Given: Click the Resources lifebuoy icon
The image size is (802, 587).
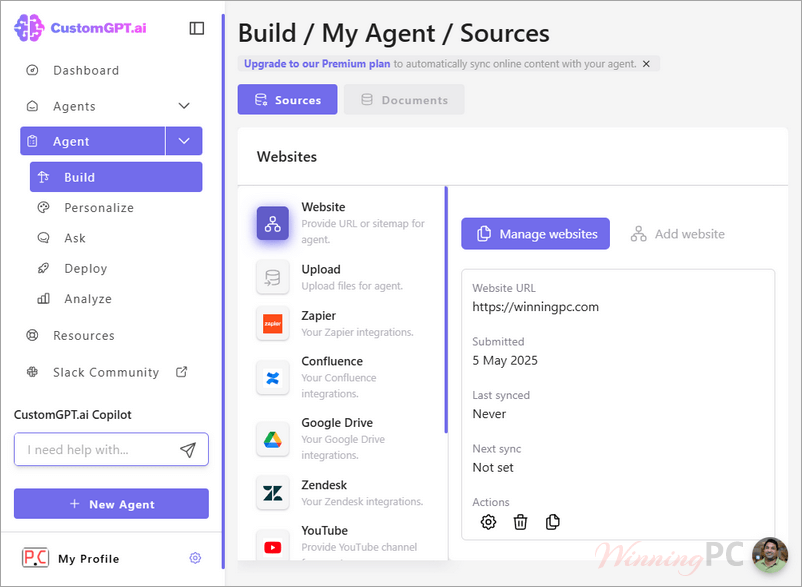Looking at the screenshot, I should 32,335.
